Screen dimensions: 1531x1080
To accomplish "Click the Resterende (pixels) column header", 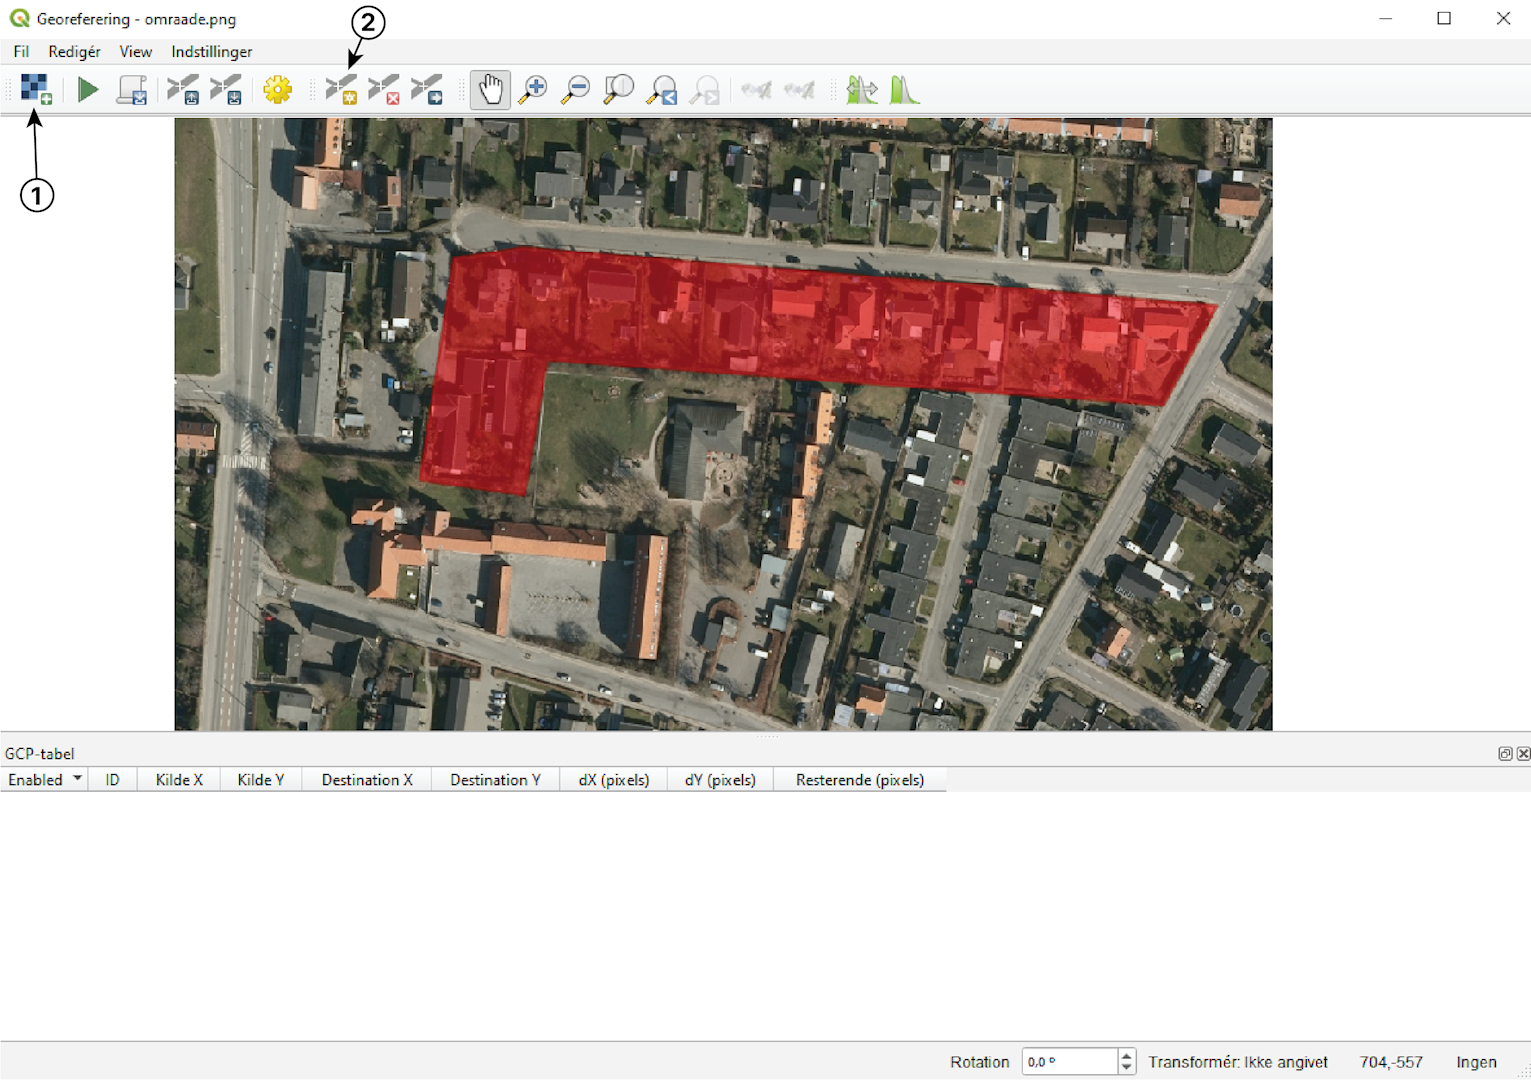I will [x=859, y=780].
